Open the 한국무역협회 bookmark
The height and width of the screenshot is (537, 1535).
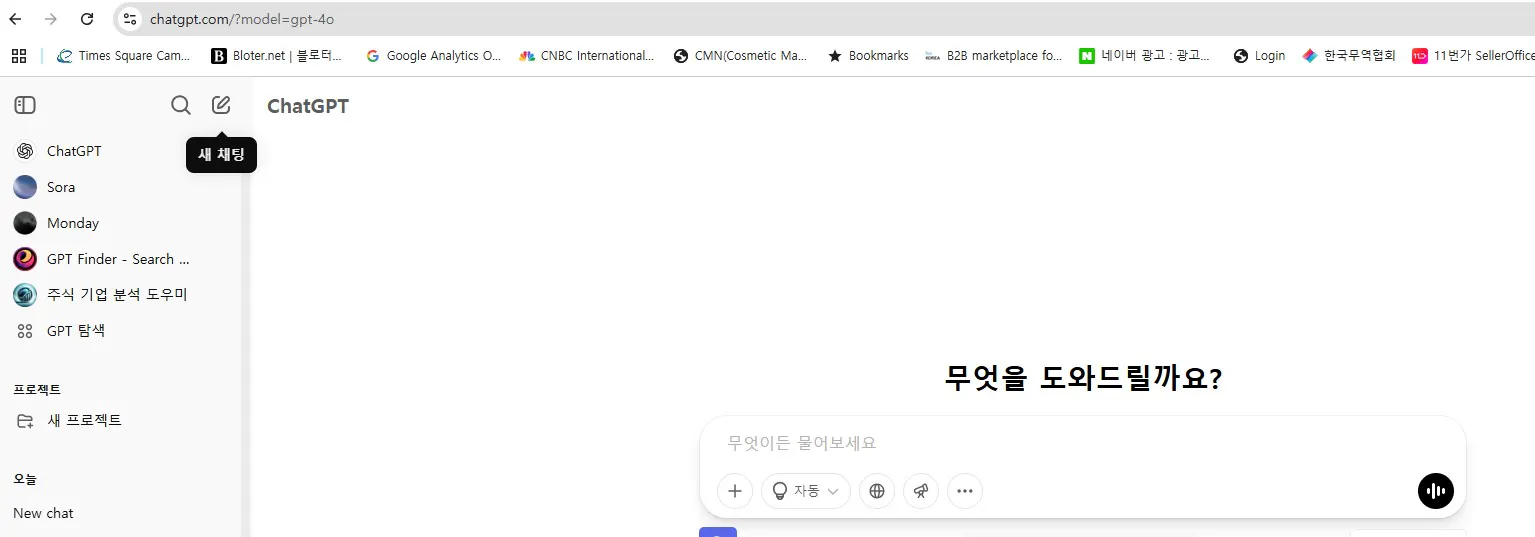click(x=1349, y=56)
